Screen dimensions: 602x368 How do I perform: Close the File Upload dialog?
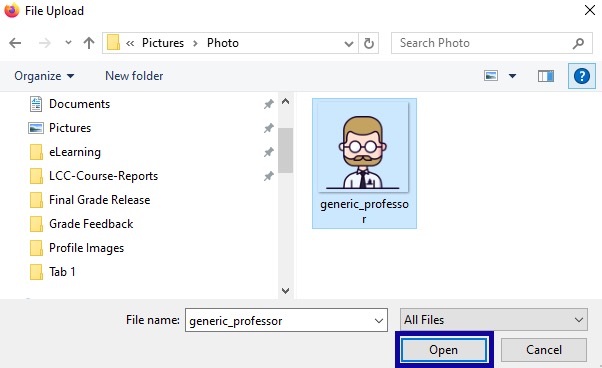[x=590, y=10]
